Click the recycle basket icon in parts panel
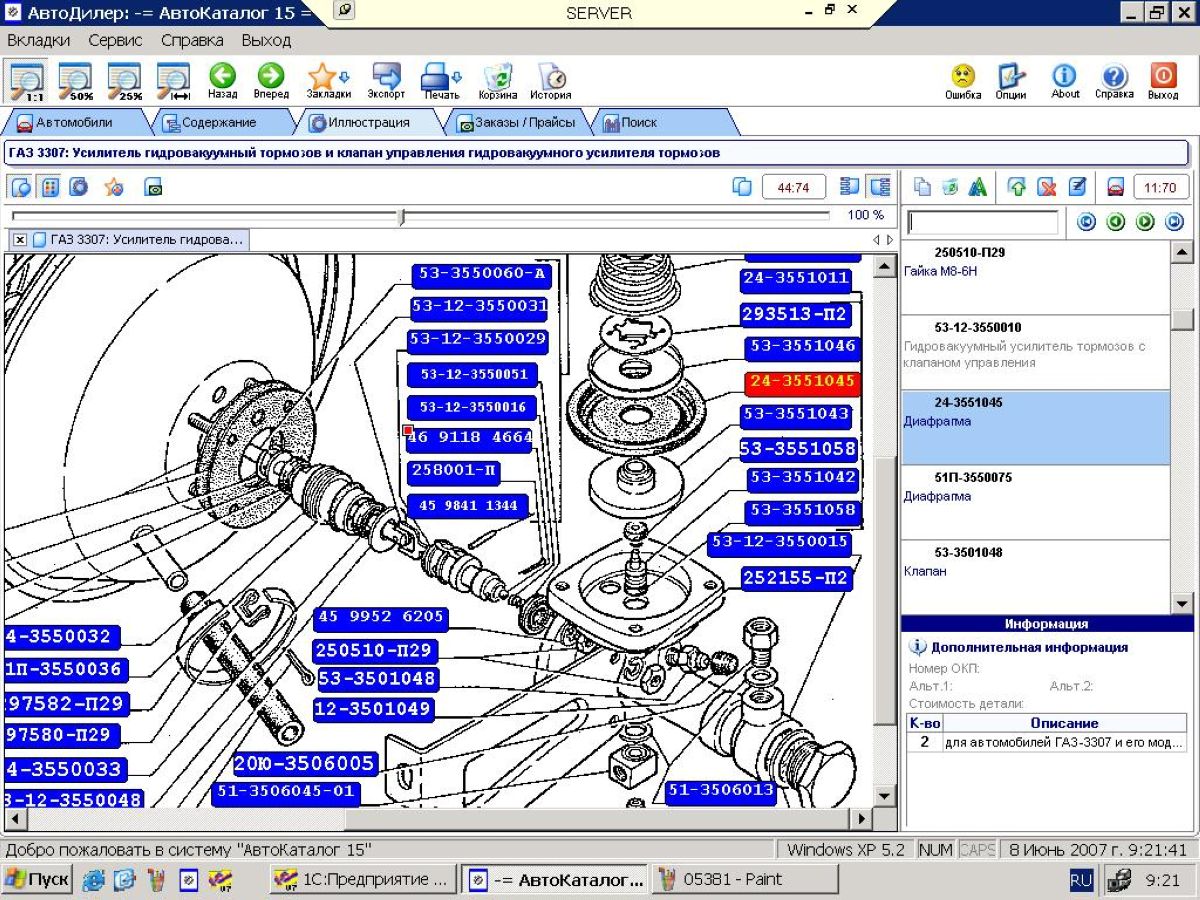This screenshot has height=900, width=1200. click(950, 187)
